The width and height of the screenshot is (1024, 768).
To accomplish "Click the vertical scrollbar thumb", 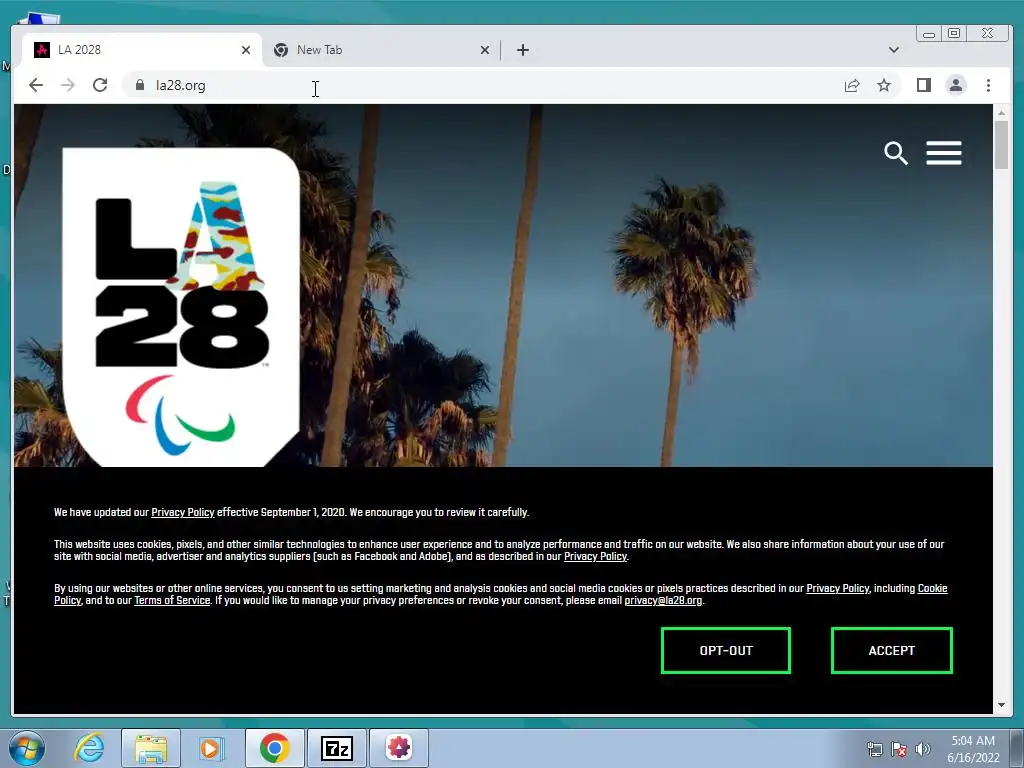I will (1001, 145).
